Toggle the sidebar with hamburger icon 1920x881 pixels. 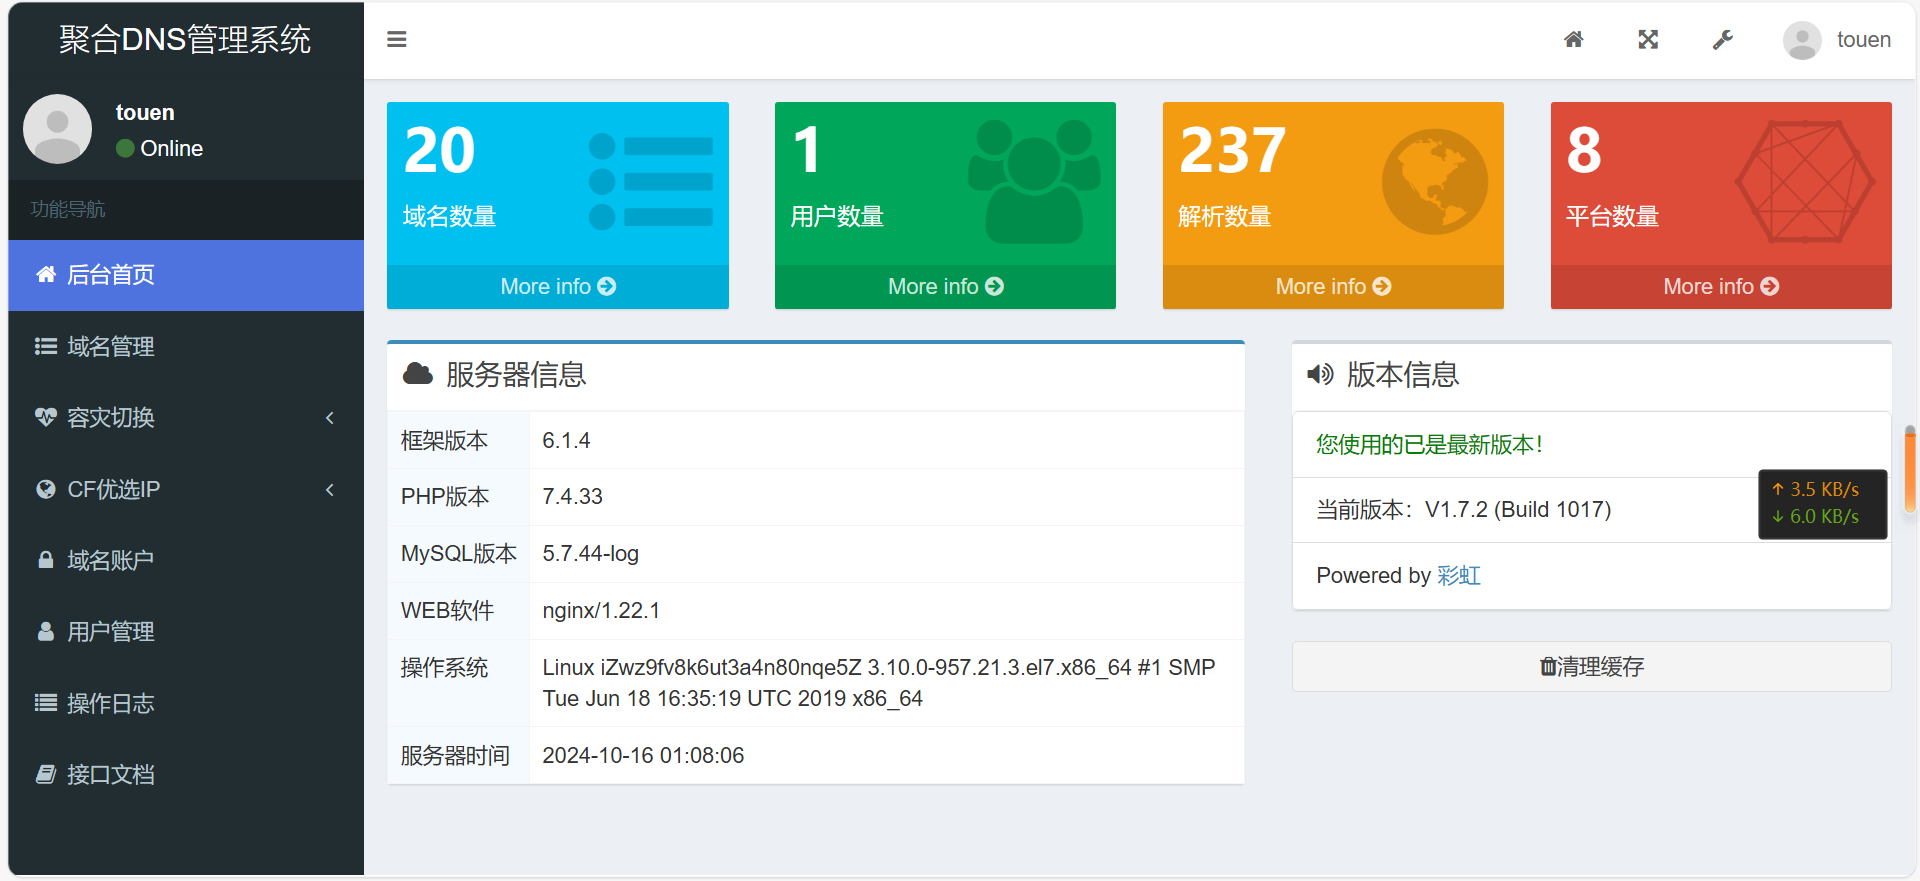(x=397, y=40)
